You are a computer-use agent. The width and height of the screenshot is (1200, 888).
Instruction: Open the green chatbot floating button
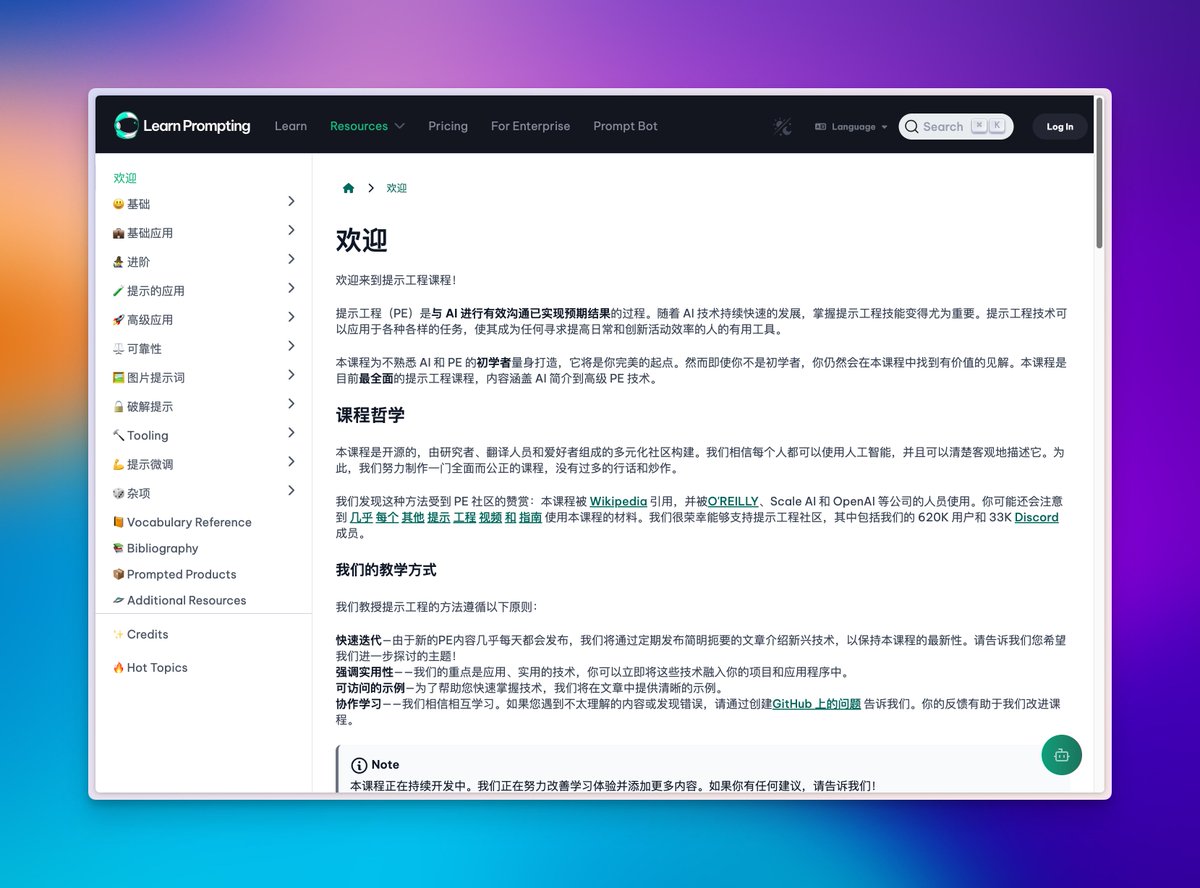(1061, 755)
